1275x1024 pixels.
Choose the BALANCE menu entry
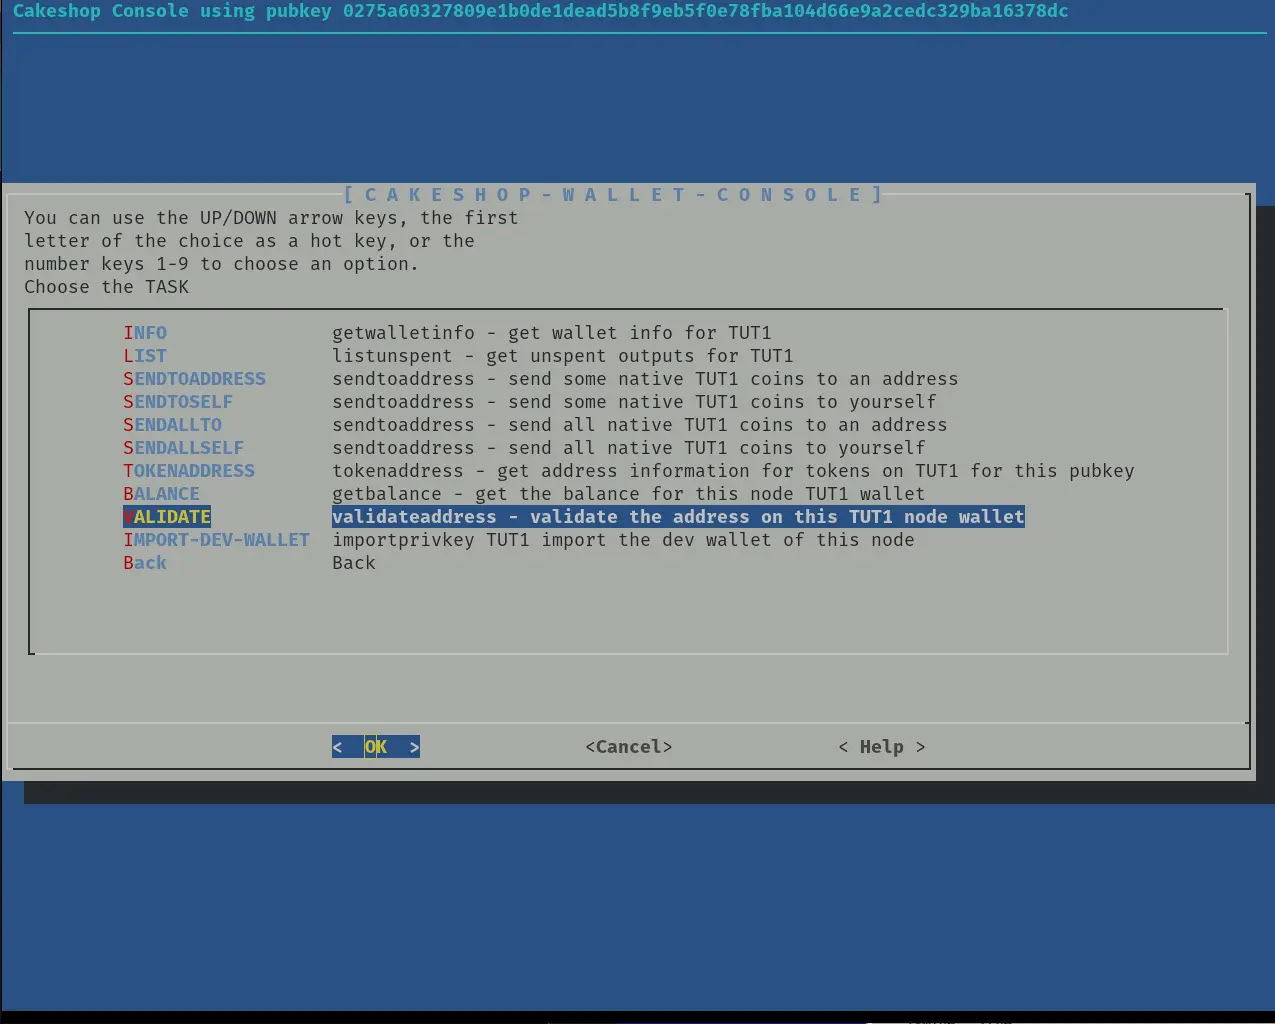[x=161, y=494]
